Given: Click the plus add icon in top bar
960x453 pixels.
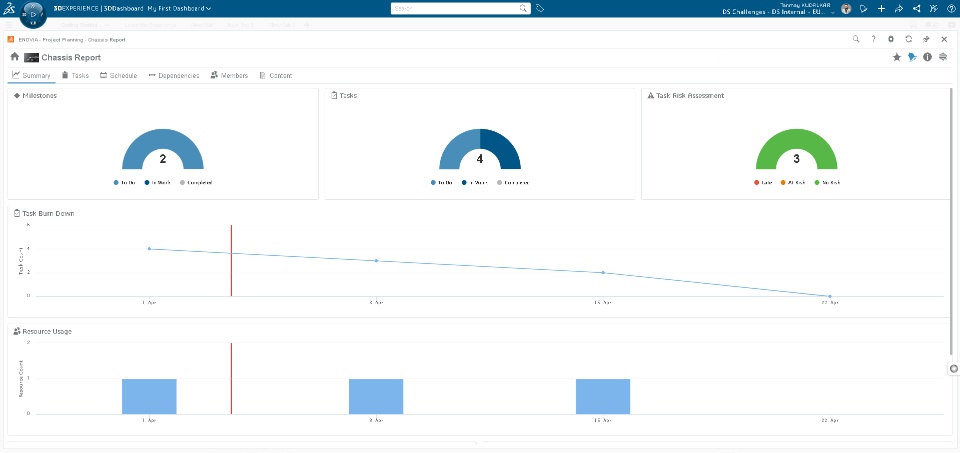Looking at the screenshot, I should tap(881, 9).
